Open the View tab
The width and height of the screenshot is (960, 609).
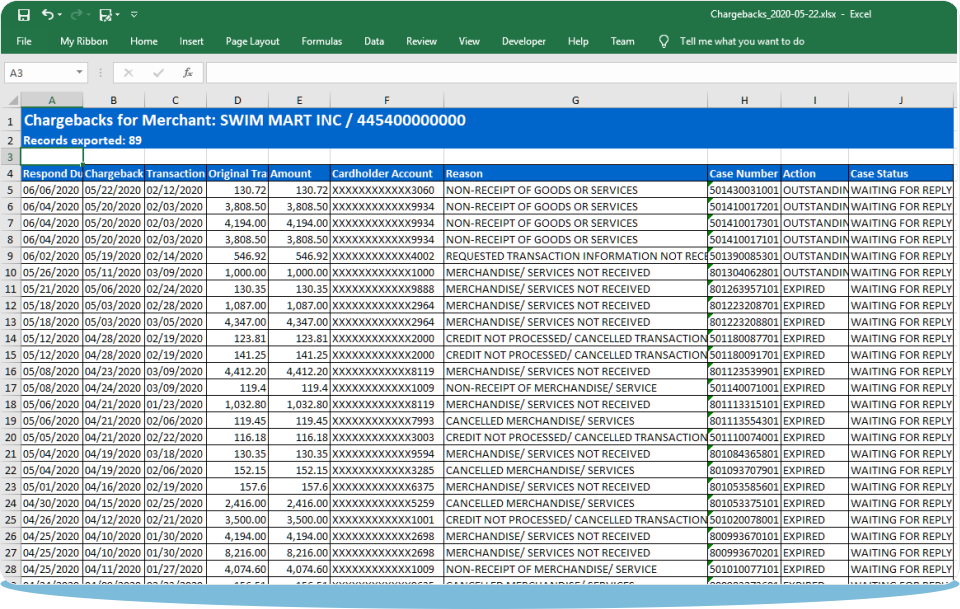click(469, 42)
